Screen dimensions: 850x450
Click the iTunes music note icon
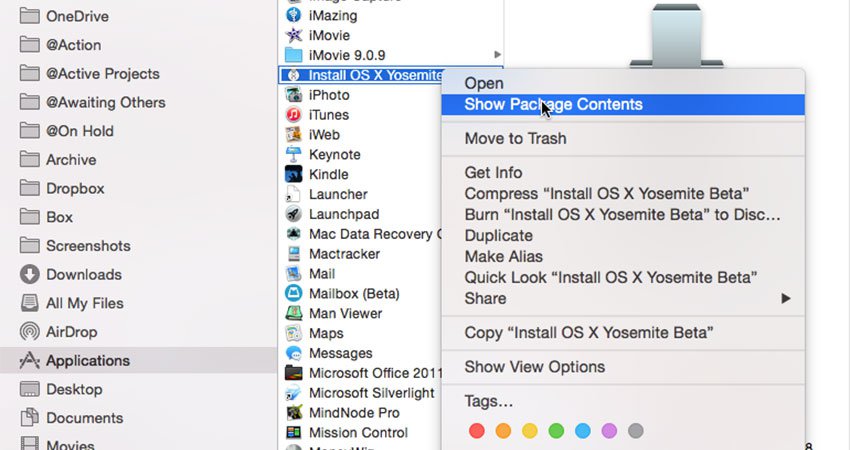(x=293, y=114)
